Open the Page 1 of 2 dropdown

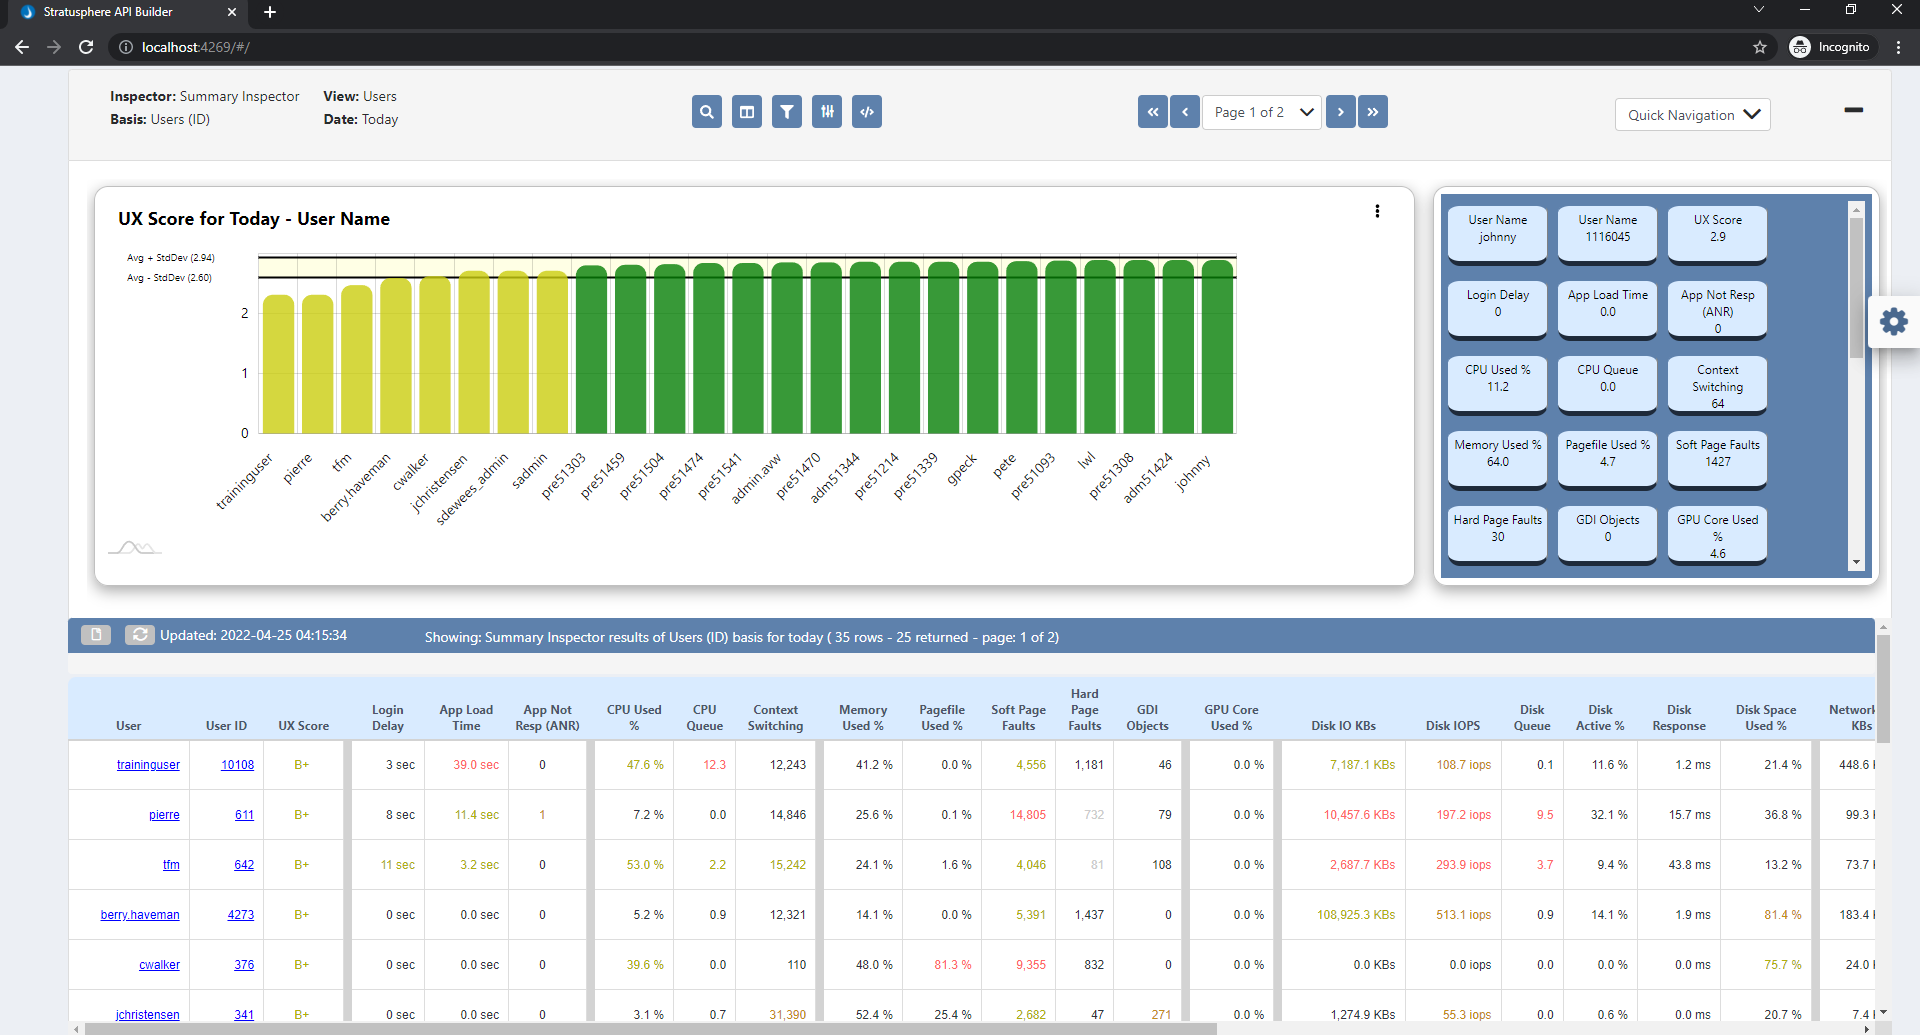[x=1262, y=112]
